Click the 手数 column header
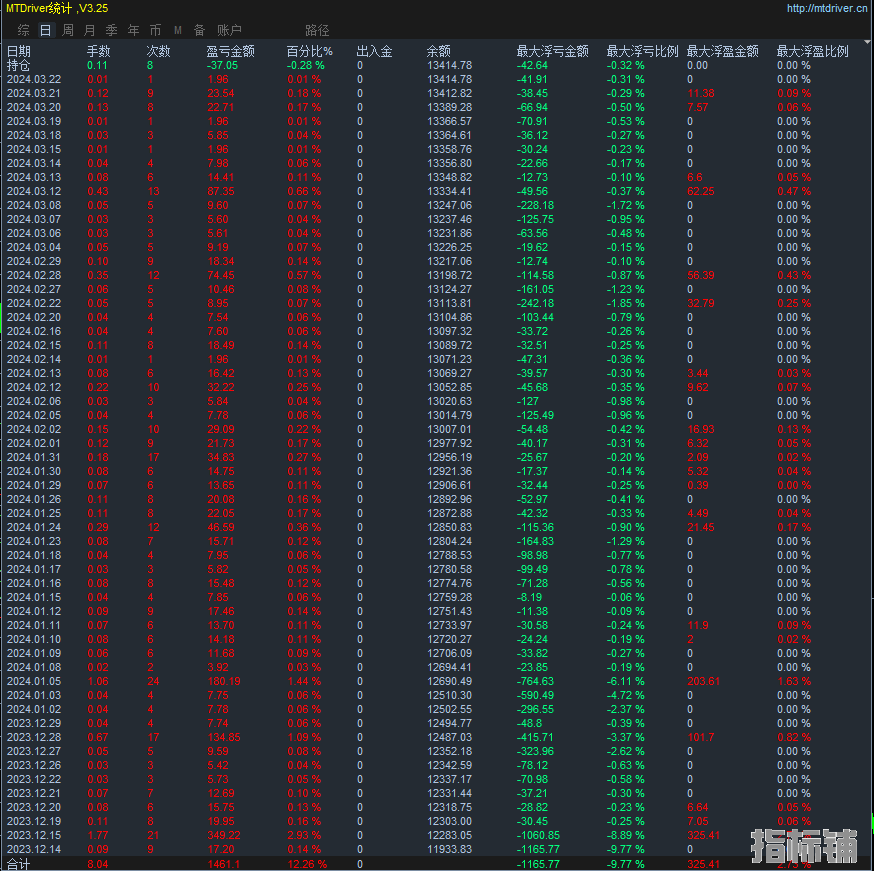The height and width of the screenshot is (871, 874). 99,51
